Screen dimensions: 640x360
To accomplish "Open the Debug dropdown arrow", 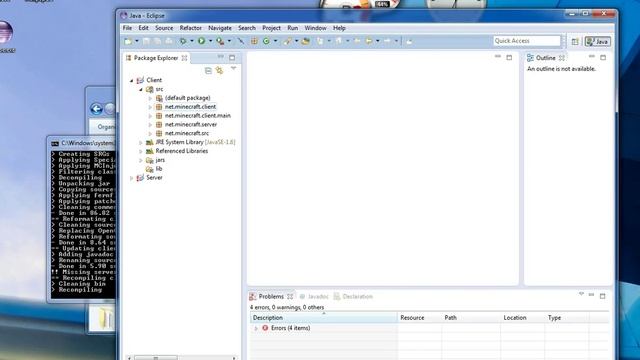I will click(x=191, y=41).
